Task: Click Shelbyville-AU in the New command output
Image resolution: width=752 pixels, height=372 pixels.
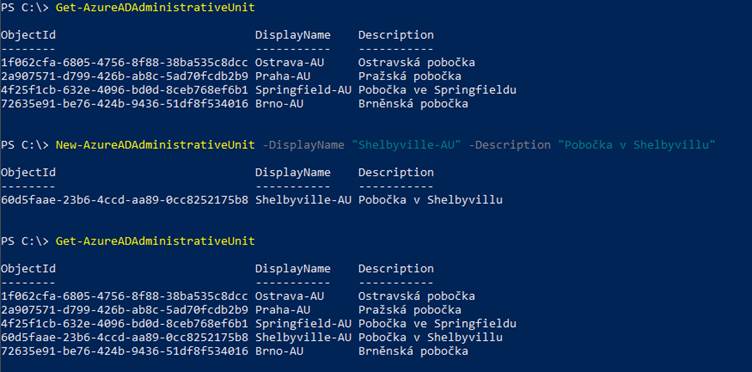Action: 303,200
